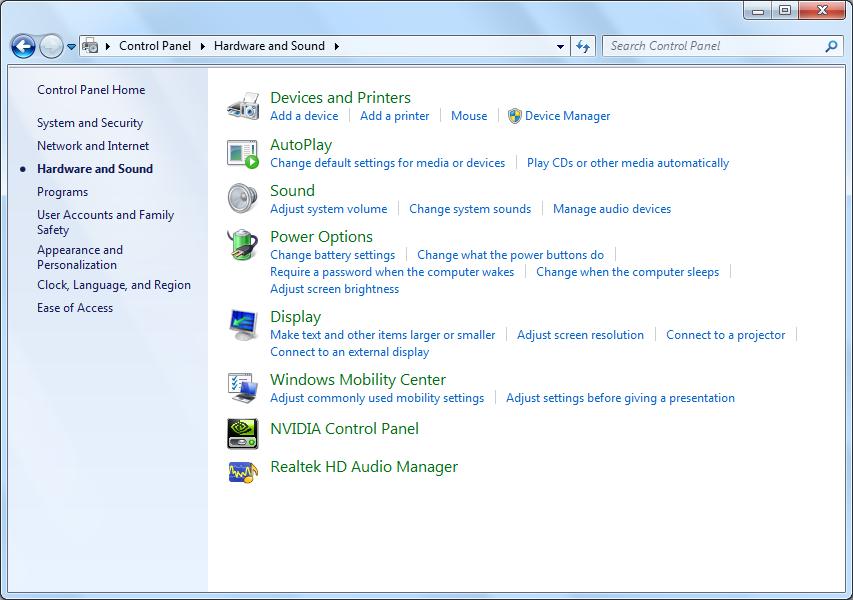Screen dimensions: 853x600
Task: Click the Power Options battery icon
Action: pos(243,244)
